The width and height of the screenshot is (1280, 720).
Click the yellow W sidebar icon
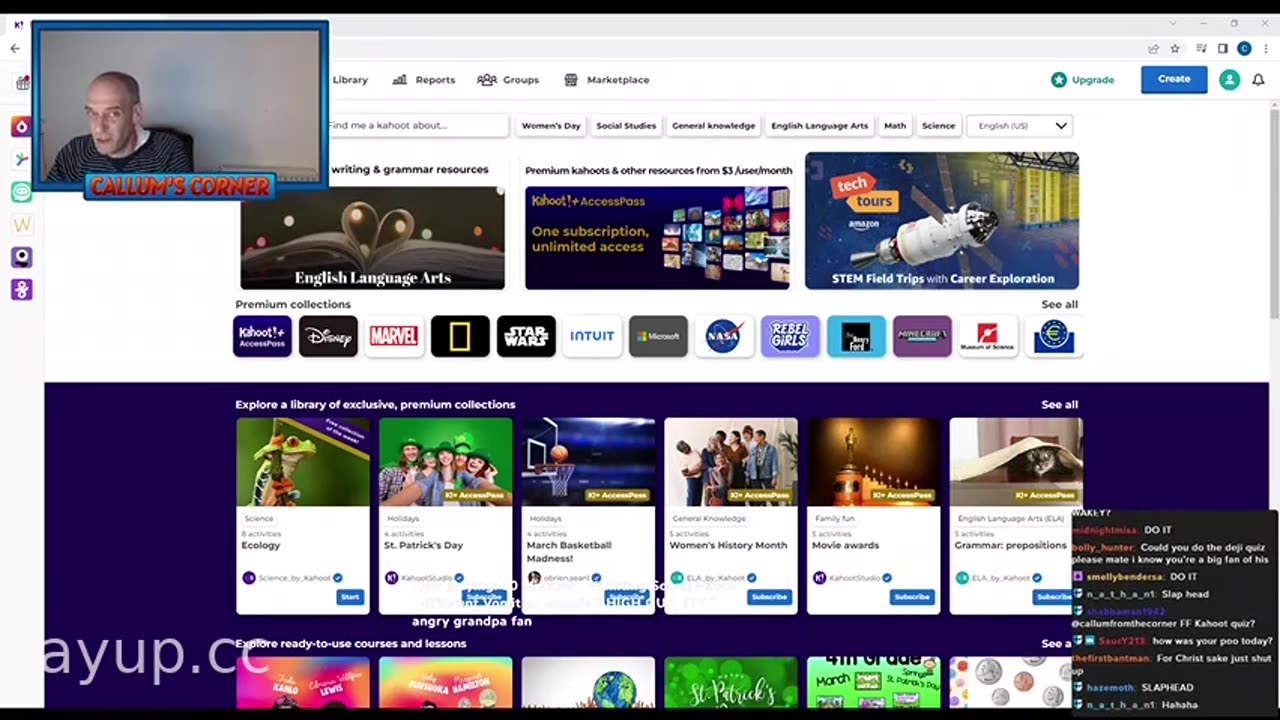(22, 225)
